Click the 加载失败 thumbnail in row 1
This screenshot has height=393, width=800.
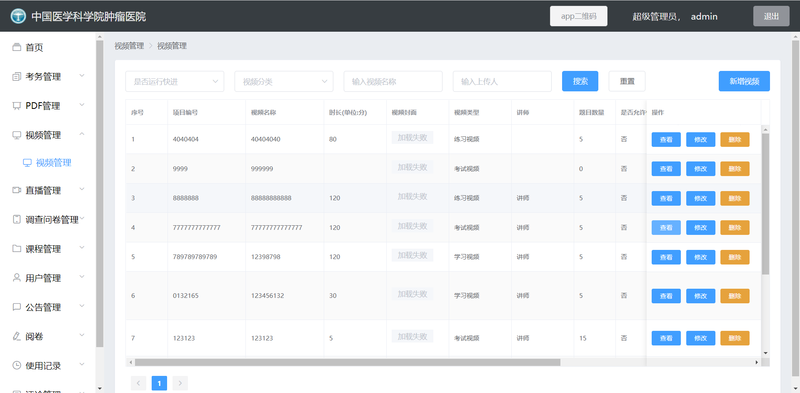coord(412,137)
